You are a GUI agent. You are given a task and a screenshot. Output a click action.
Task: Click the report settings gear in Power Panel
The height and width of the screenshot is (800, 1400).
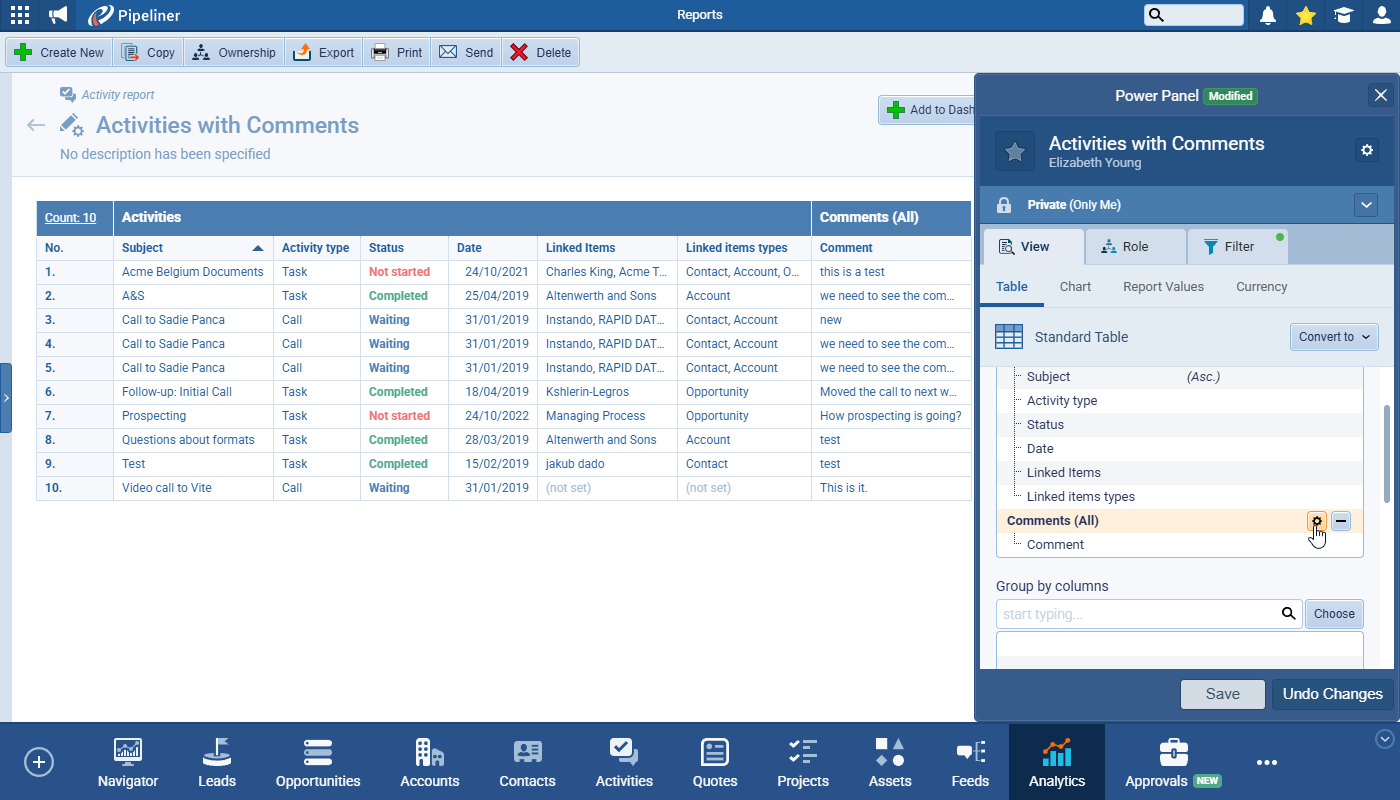coord(1367,150)
